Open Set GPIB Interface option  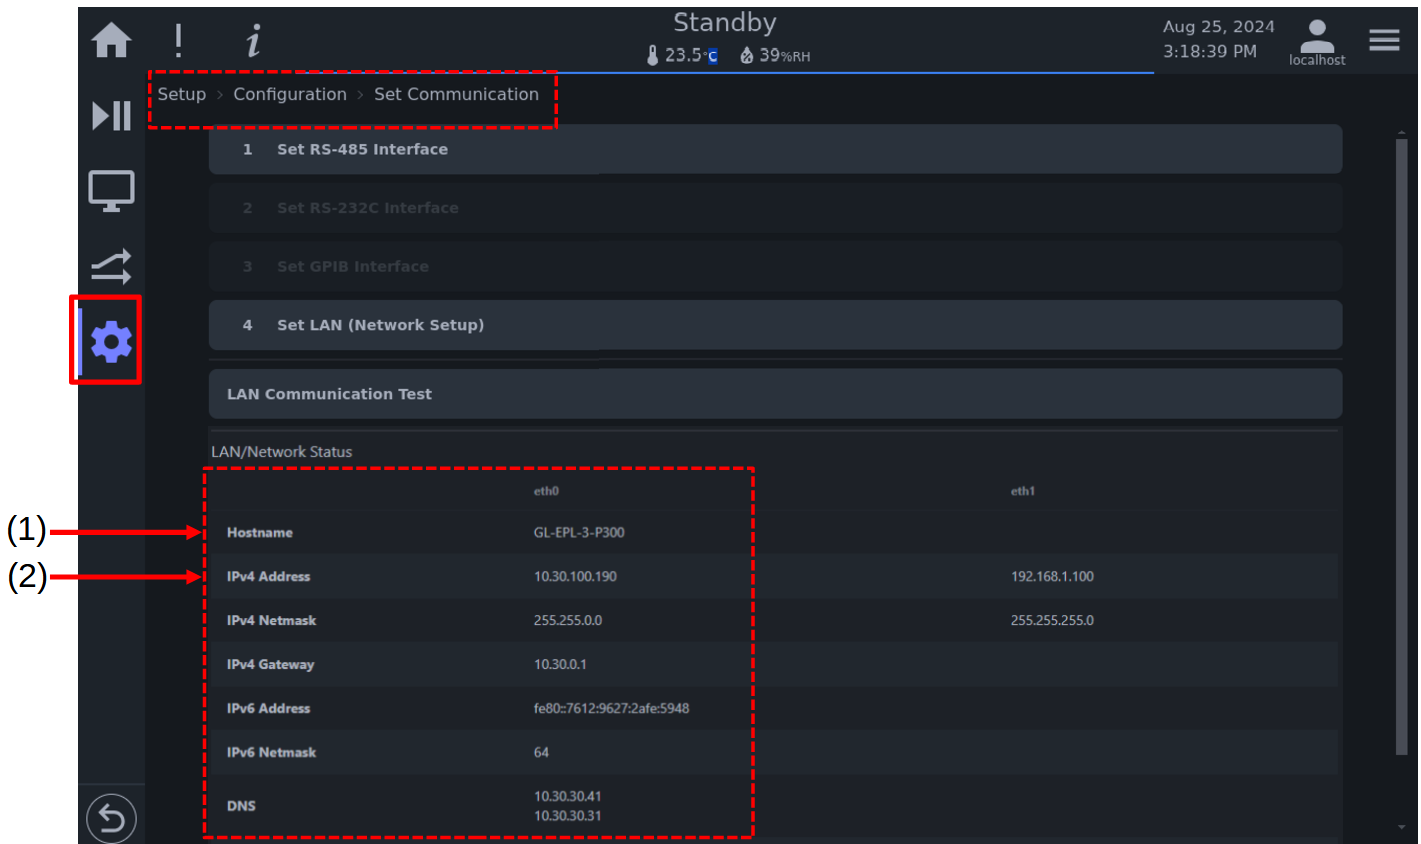point(775,266)
